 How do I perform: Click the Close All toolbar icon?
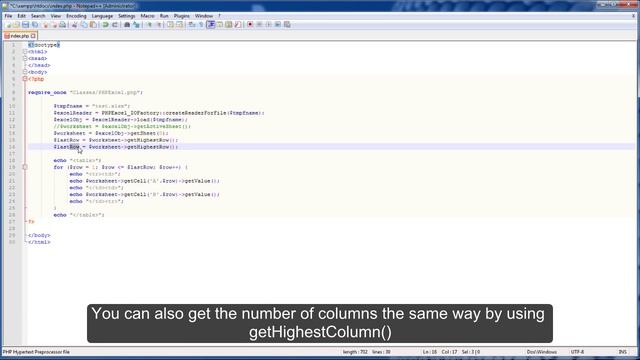[54, 24]
